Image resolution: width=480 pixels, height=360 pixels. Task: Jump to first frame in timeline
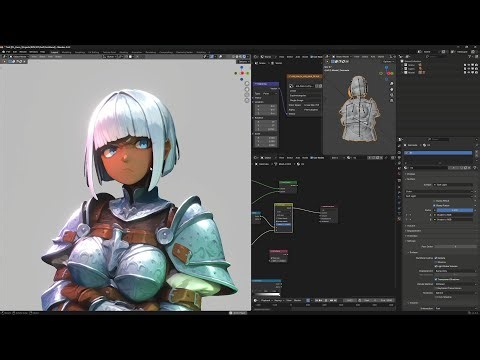(316, 300)
